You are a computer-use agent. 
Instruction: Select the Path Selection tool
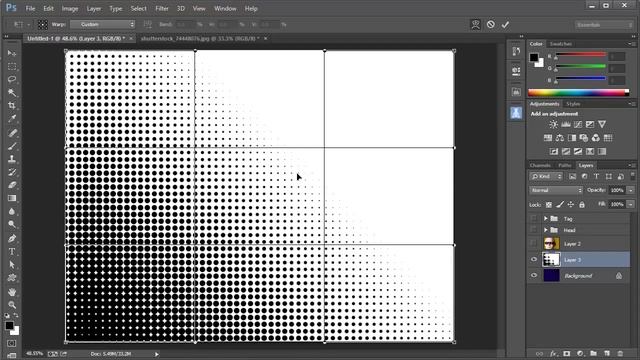point(12,265)
